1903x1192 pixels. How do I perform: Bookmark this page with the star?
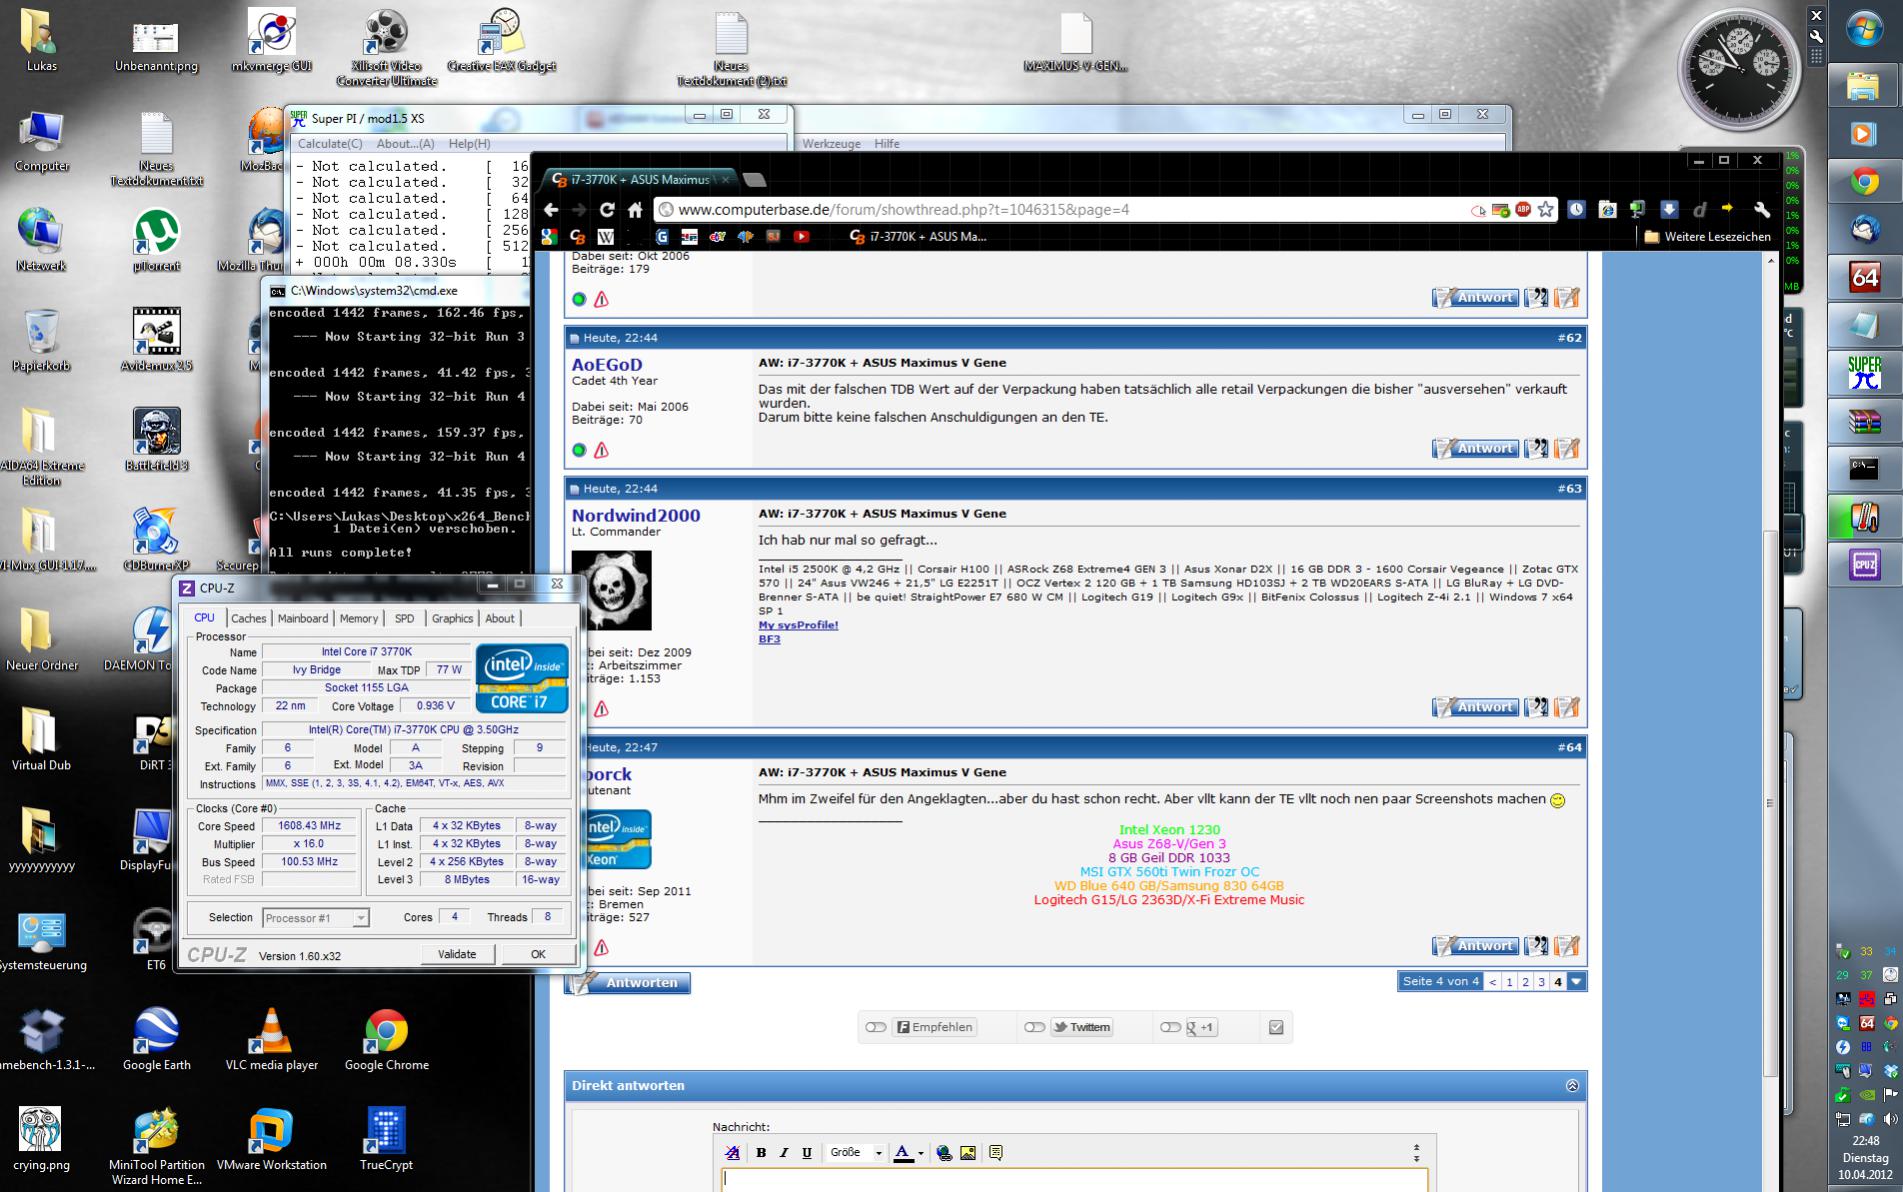pyautogui.click(x=1546, y=210)
